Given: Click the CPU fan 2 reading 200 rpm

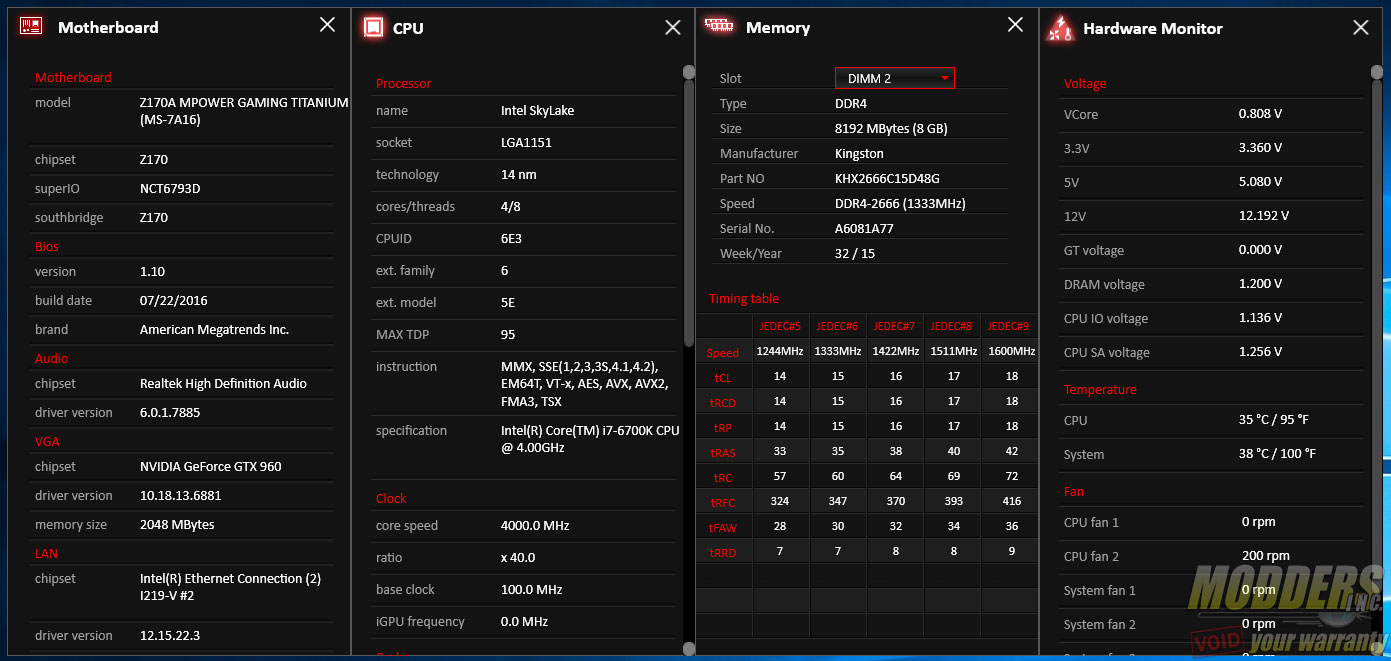Looking at the screenshot, I should (x=1265, y=555).
